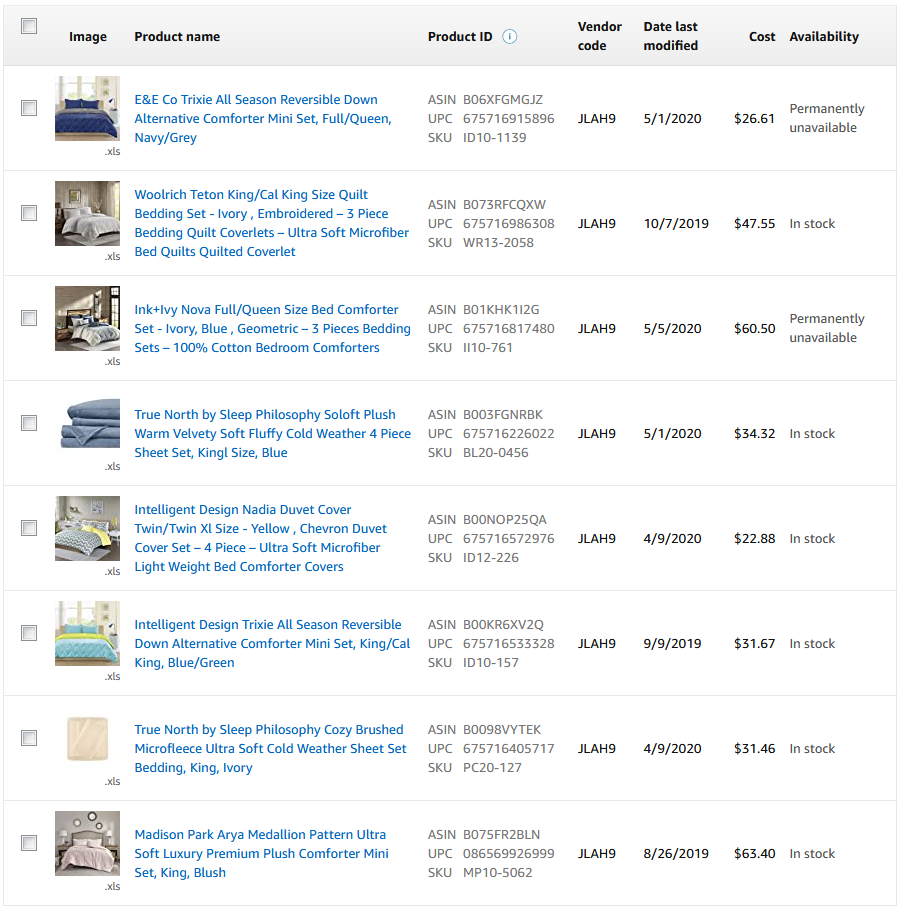Screen dimensions: 898x909
Task: Click the Product ID info icon
Action: click(x=509, y=37)
